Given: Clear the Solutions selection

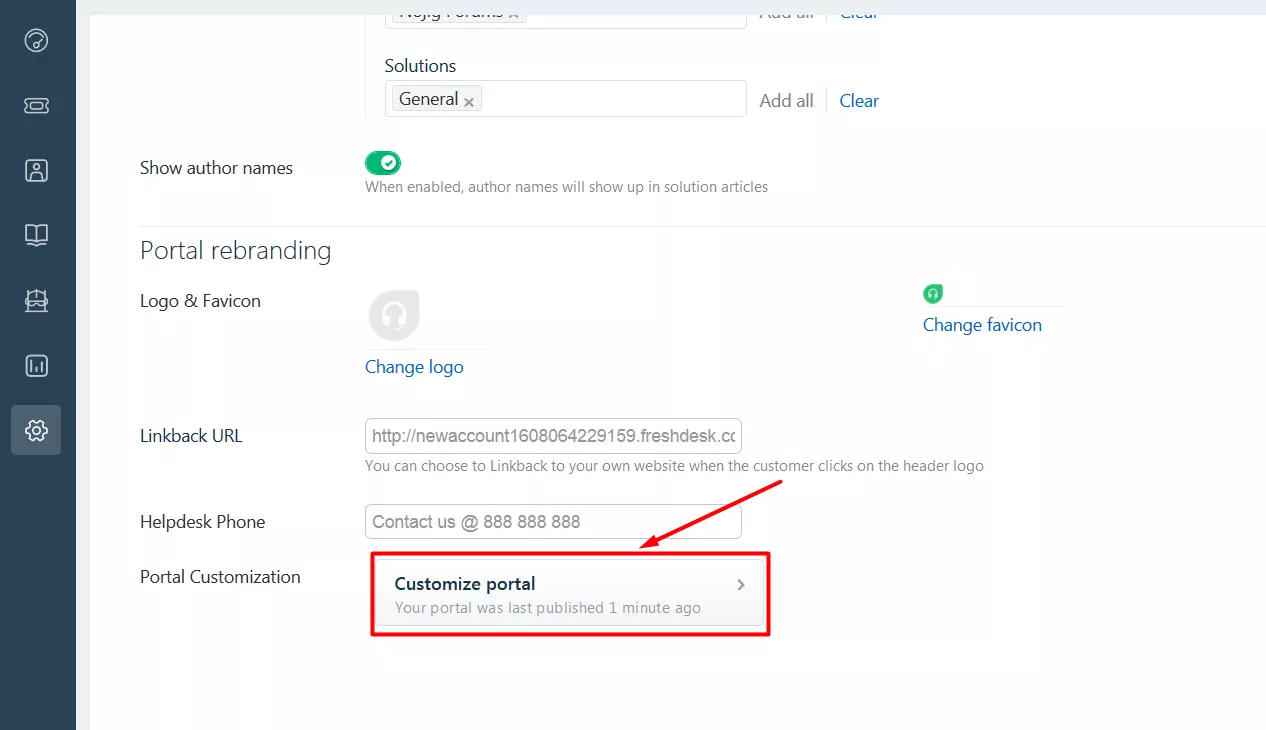Looking at the screenshot, I should tap(859, 100).
